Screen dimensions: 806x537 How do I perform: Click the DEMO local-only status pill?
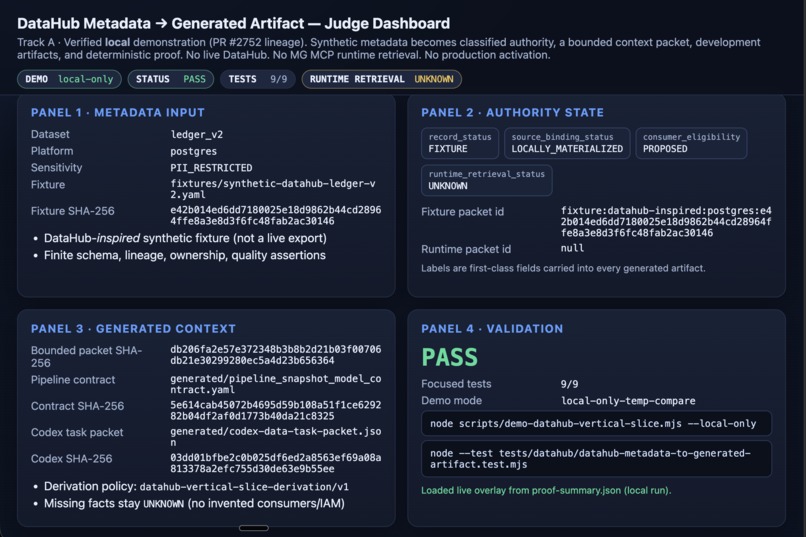pyautogui.click(x=69, y=79)
